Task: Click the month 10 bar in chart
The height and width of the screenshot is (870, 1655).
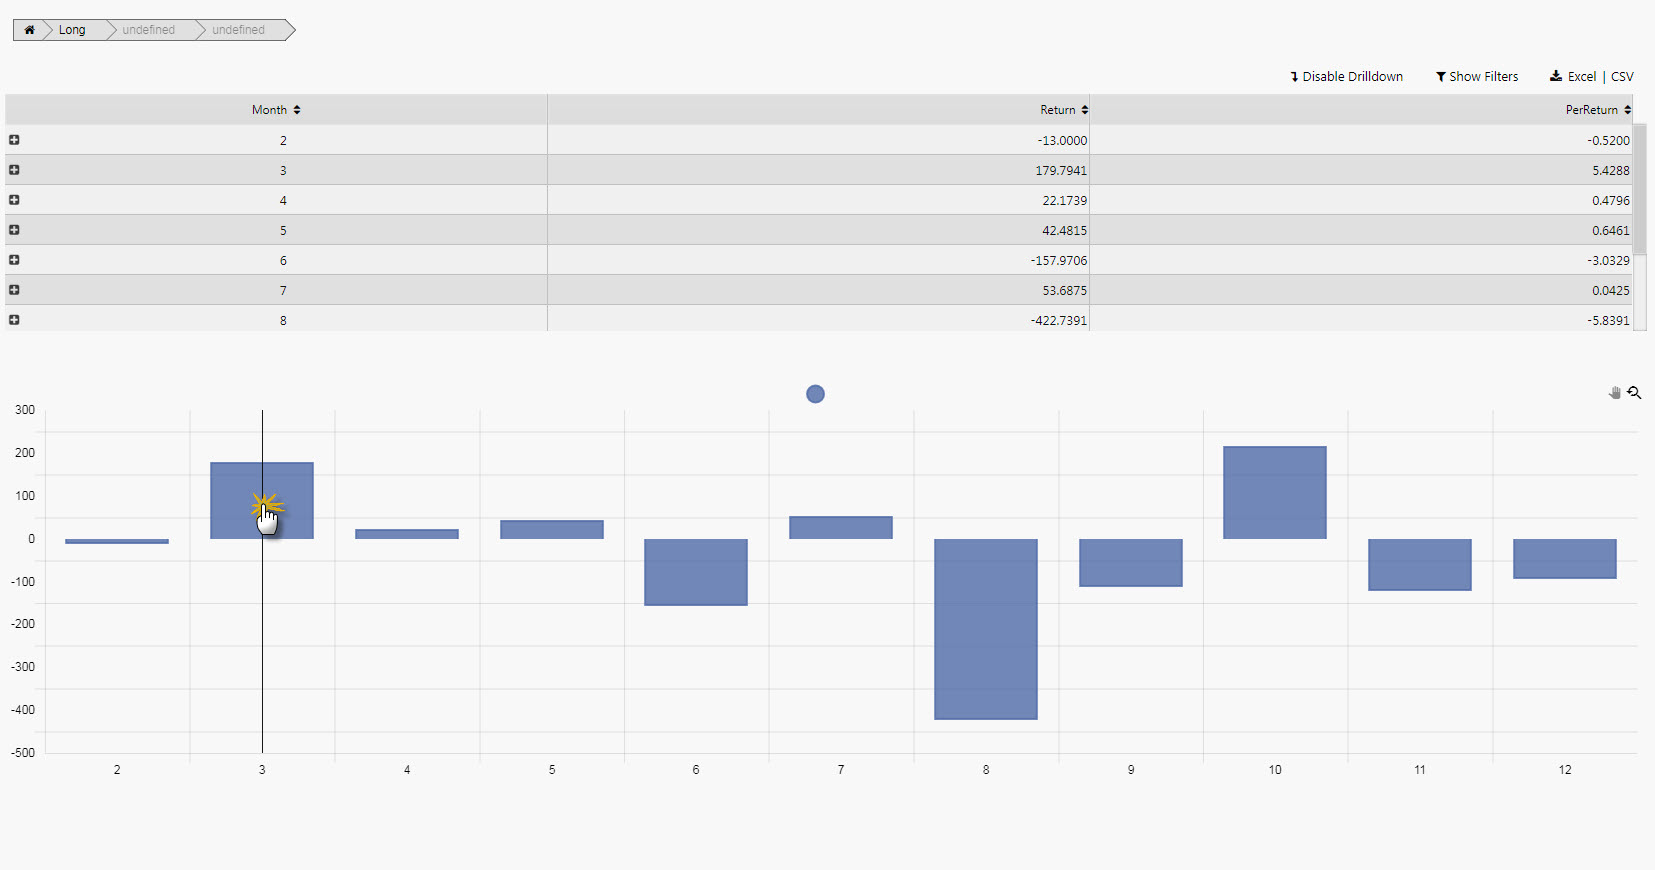Action: coord(1274,492)
